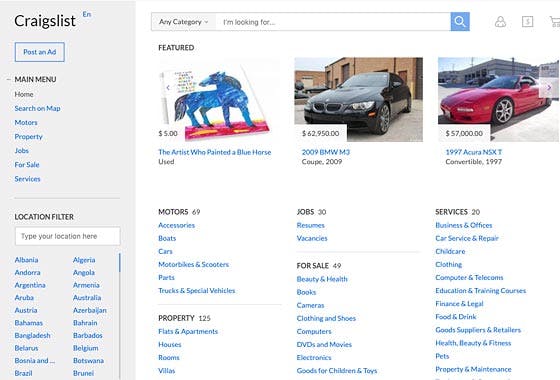Filter location by Azerbaijan

(90, 310)
